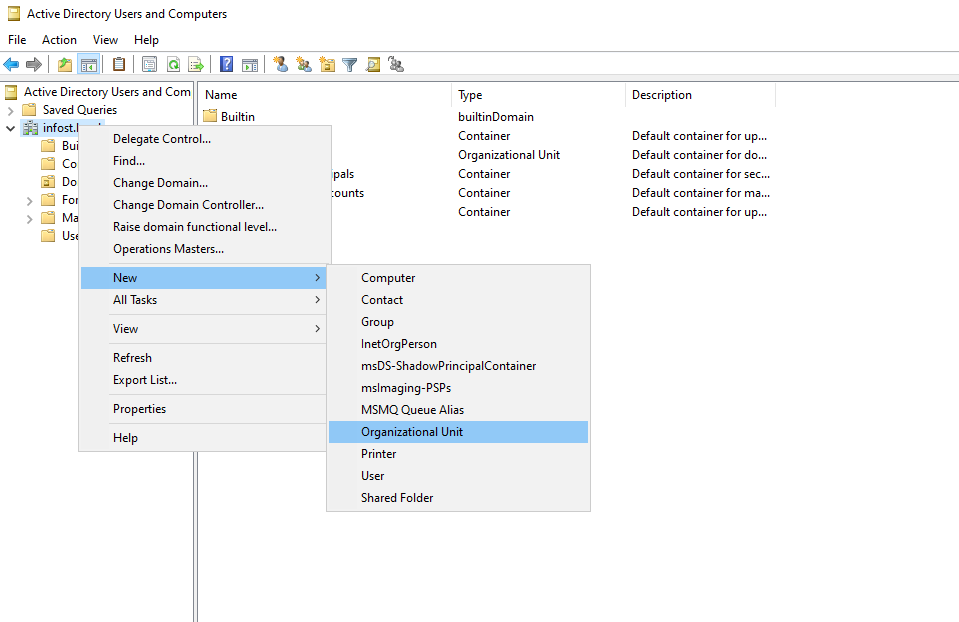Create new Shared Folder object

(x=459, y=498)
